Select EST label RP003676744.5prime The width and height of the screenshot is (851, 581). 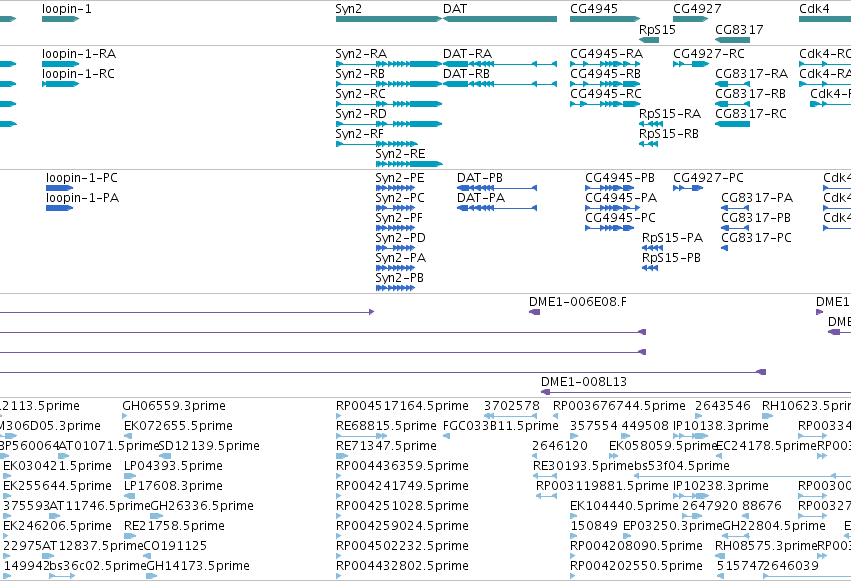[x=619, y=406]
